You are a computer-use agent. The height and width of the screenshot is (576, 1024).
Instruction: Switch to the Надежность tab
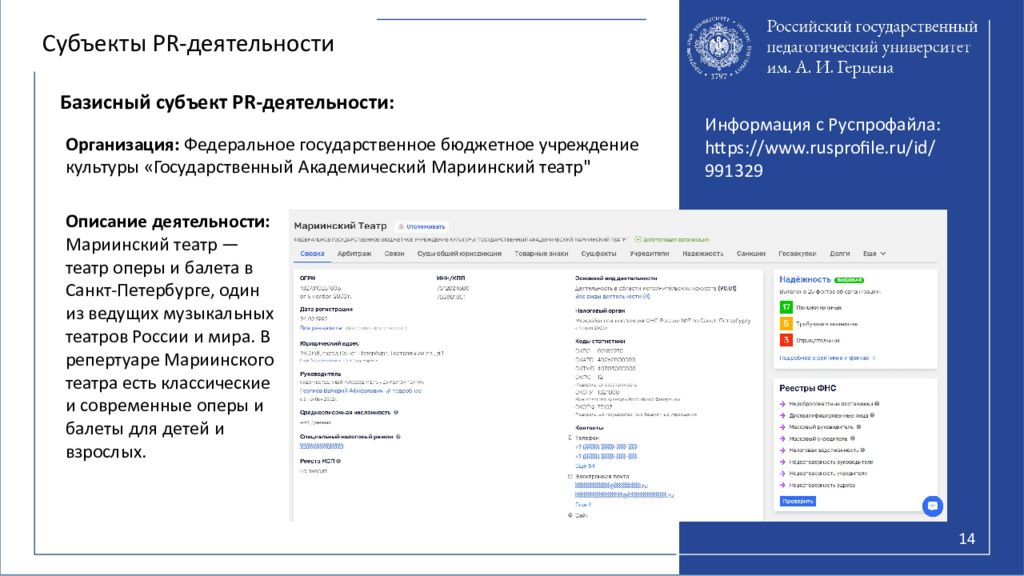point(703,253)
